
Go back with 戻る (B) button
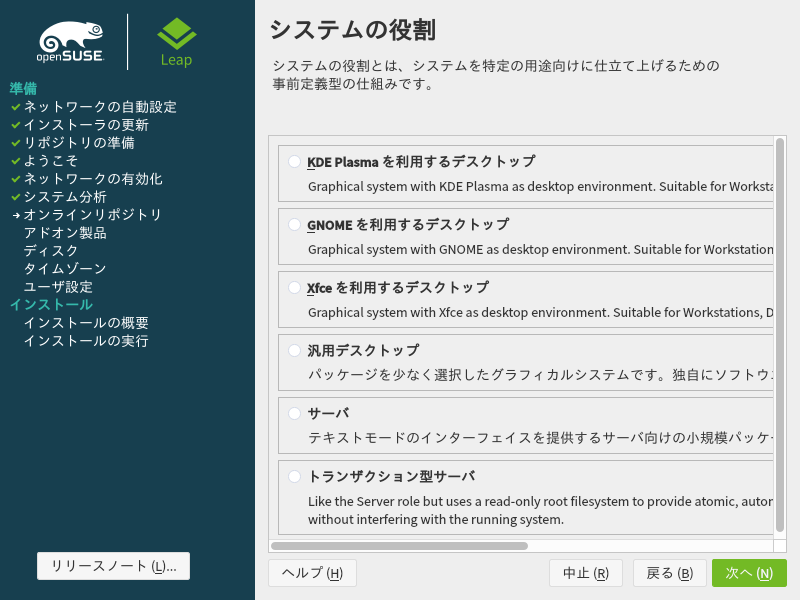point(669,573)
